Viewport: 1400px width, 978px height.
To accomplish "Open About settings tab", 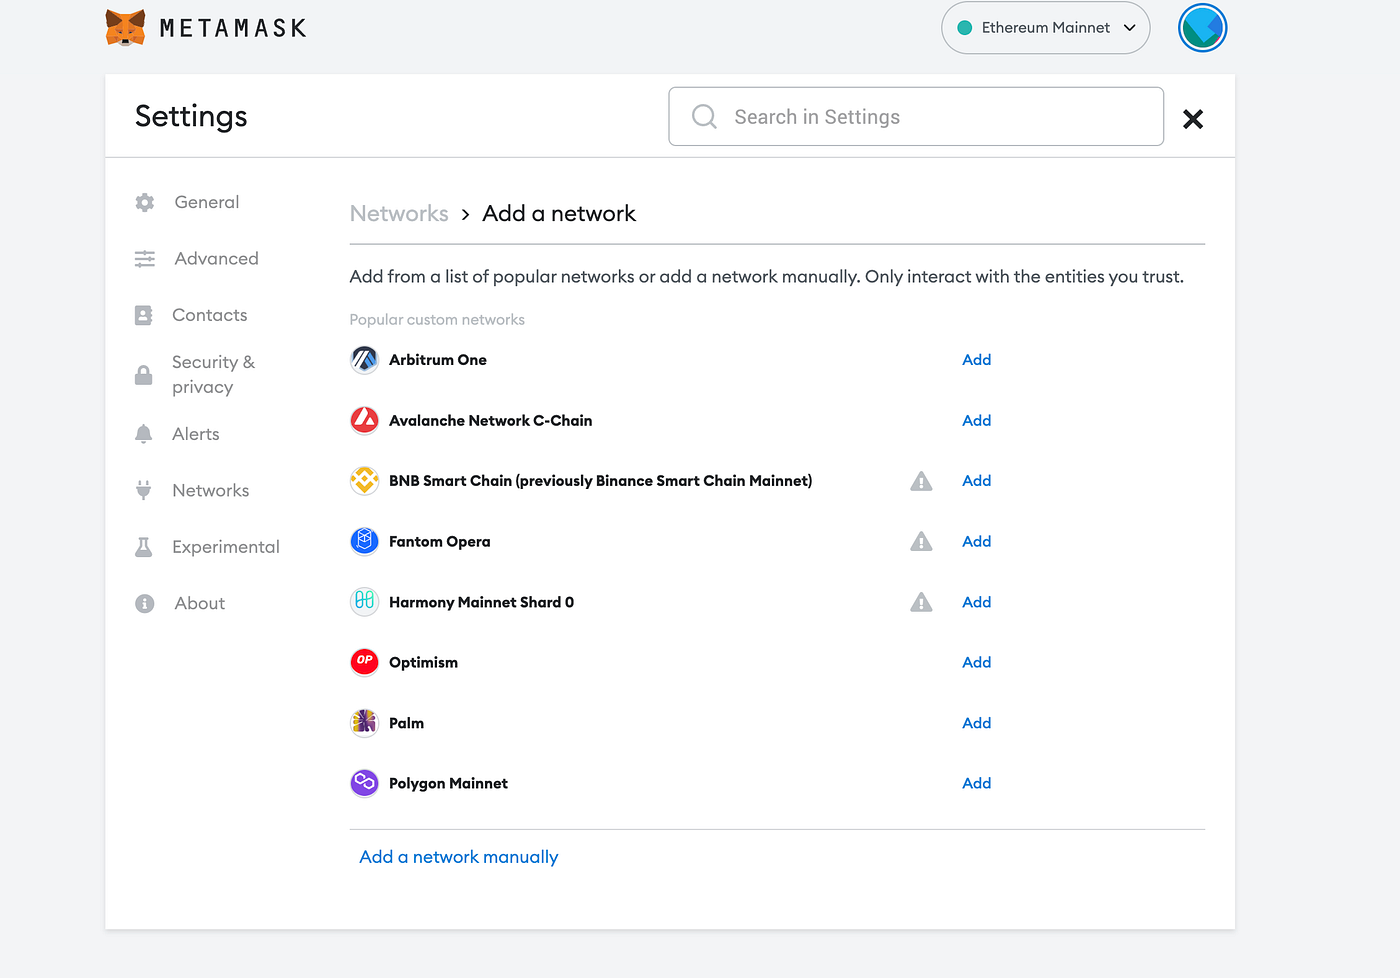I will tap(199, 603).
